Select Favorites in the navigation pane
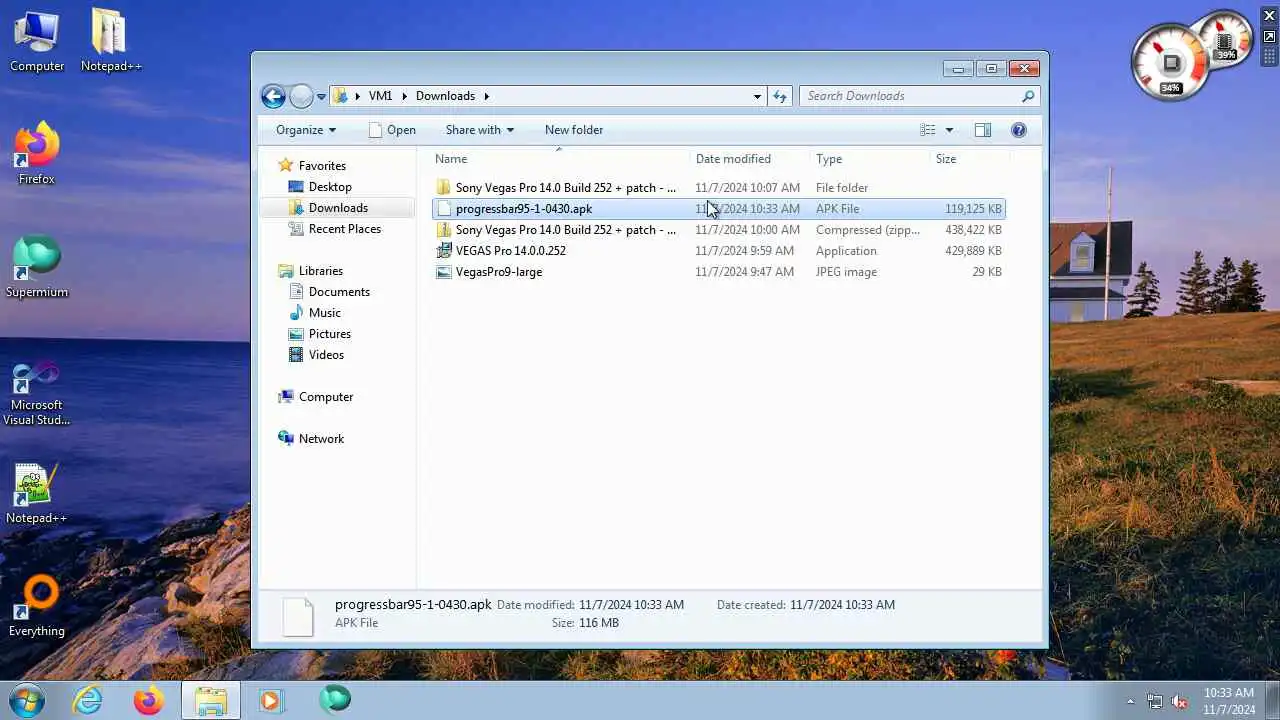The width and height of the screenshot is (1280, 720). coord(322,166)
